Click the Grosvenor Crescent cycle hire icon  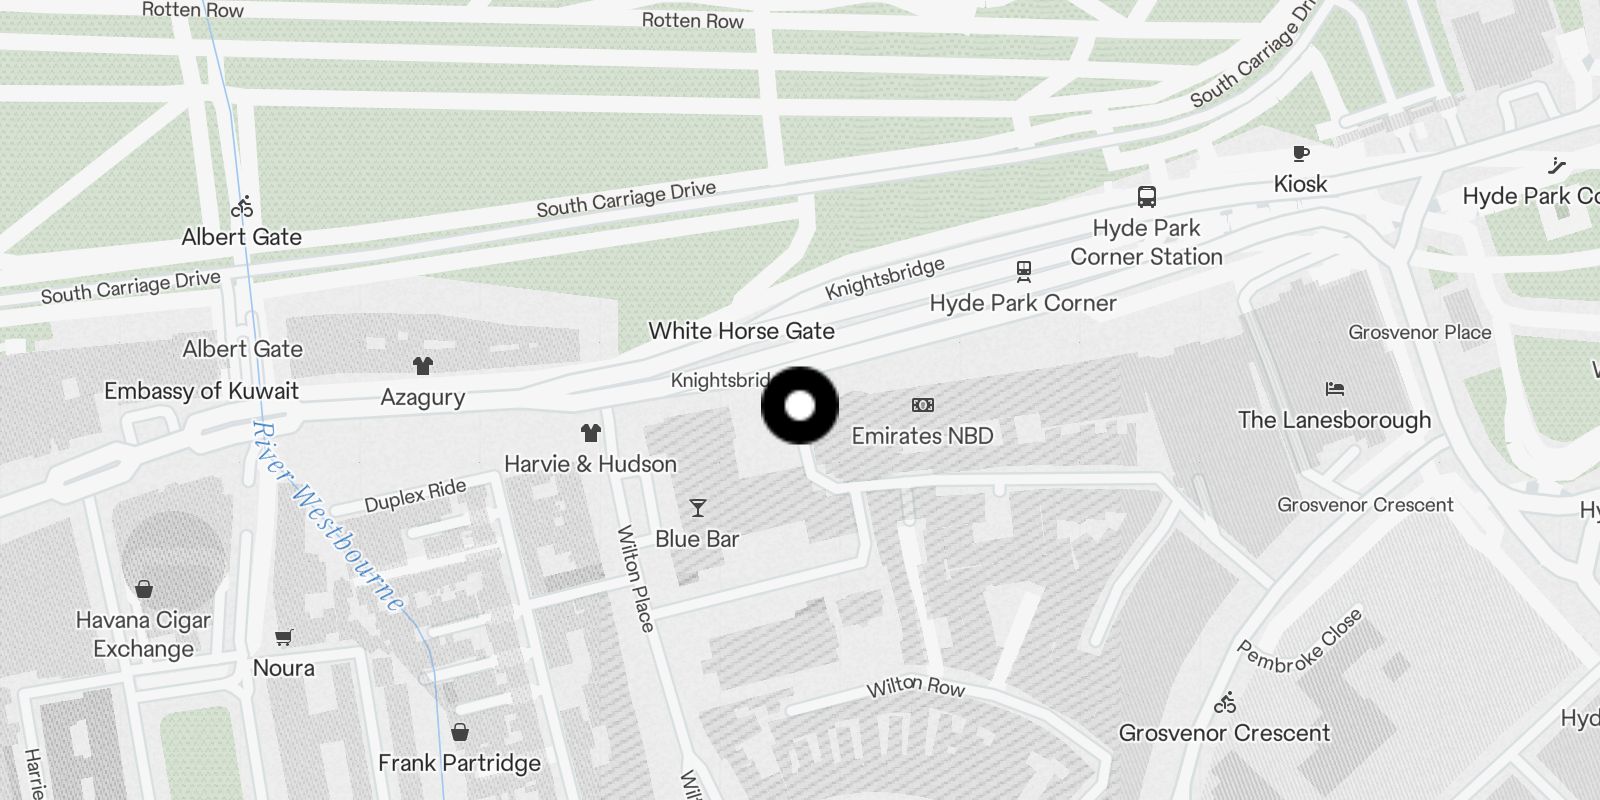1225,703
